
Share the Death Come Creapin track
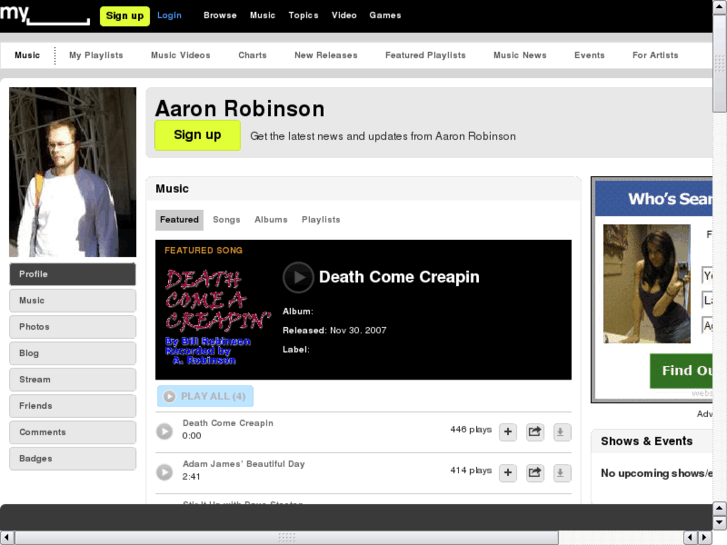click(535, 432)
